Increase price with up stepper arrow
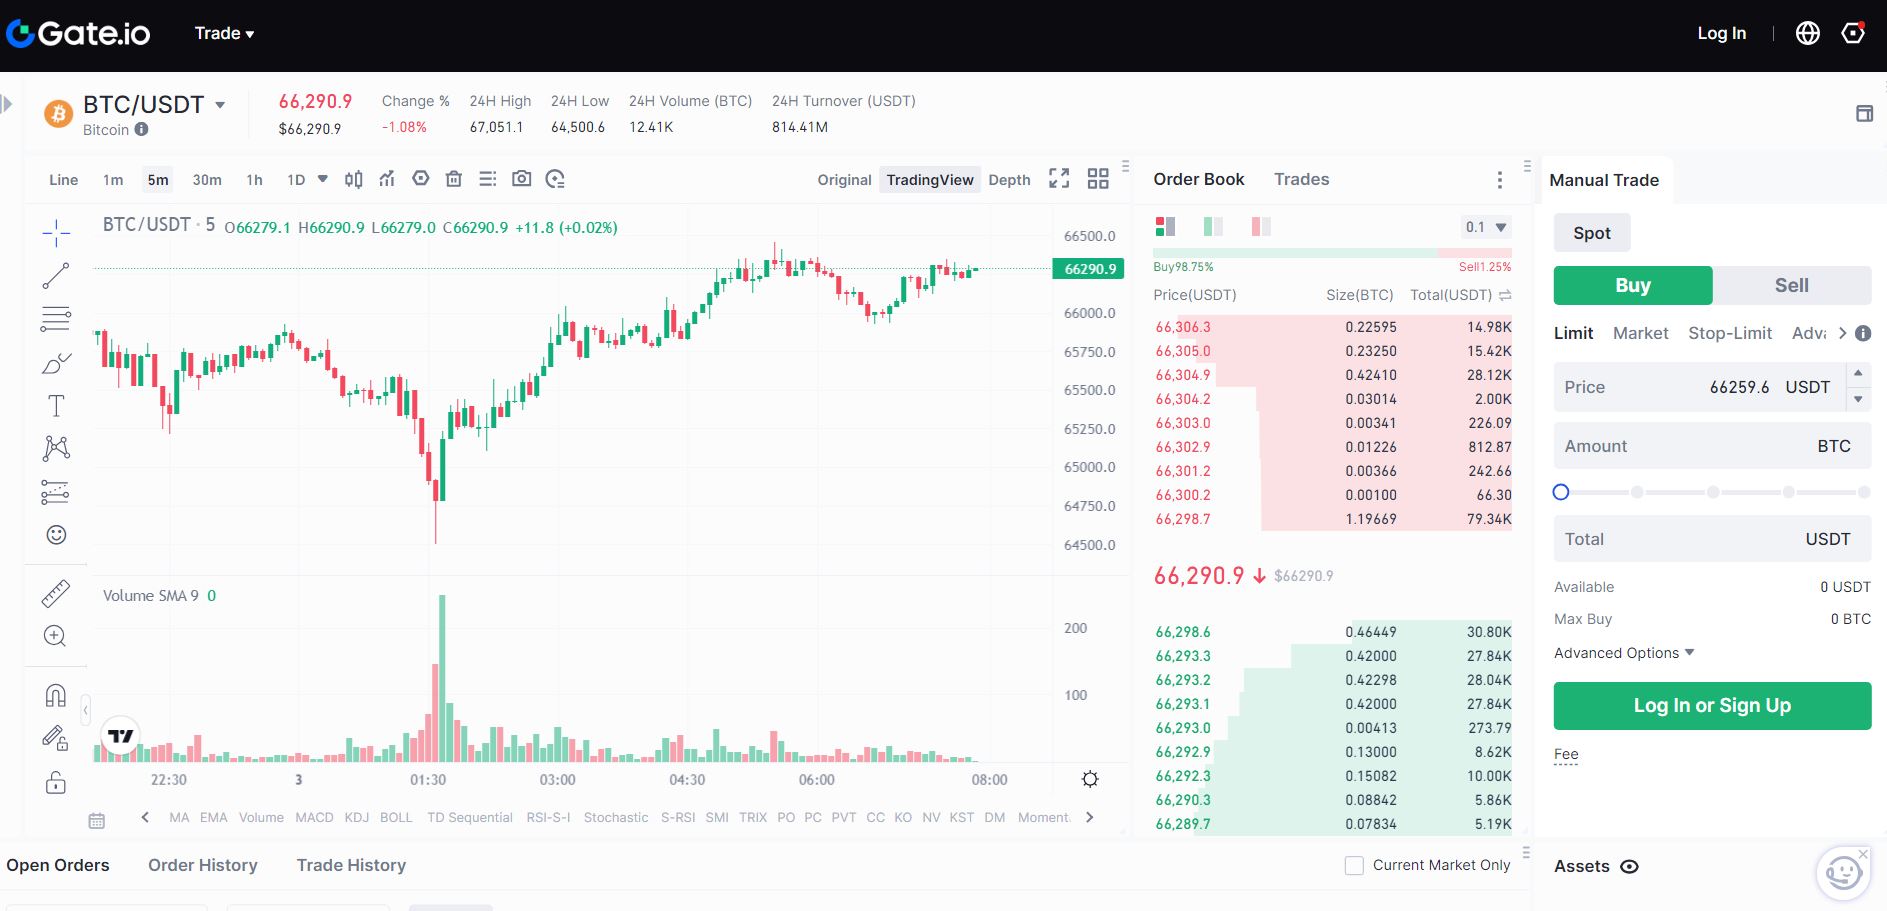Screen dimensions: 1887x911 [1858, 374]
